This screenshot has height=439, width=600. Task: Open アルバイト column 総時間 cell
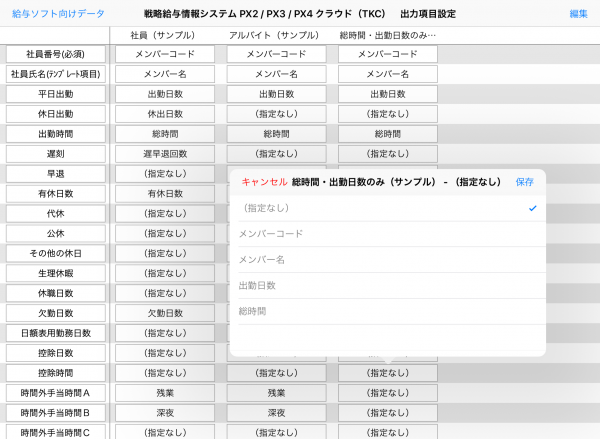point(276,134)
